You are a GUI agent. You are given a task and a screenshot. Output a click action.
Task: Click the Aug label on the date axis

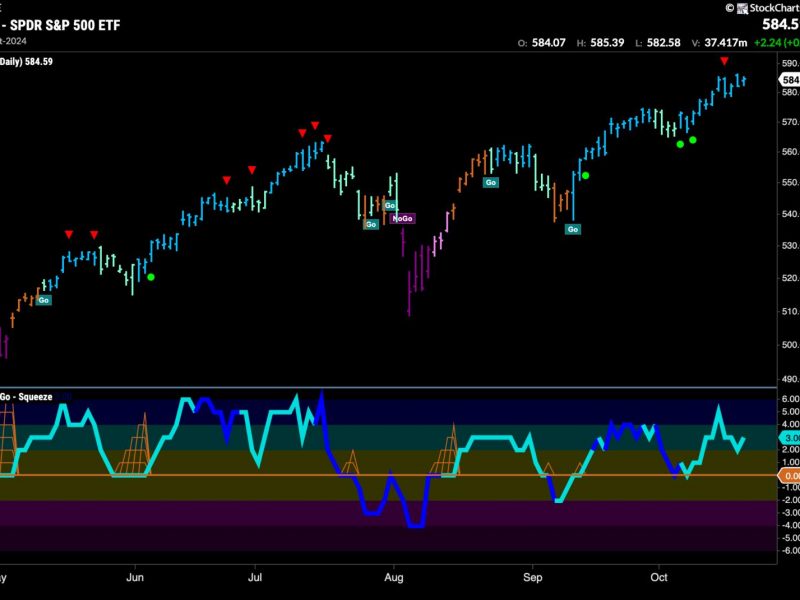[x=393, y=577]
